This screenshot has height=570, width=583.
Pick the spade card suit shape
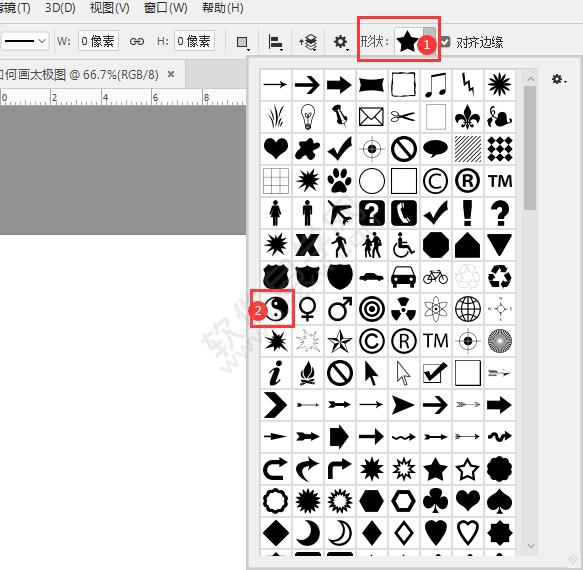[x=499, y=500]
